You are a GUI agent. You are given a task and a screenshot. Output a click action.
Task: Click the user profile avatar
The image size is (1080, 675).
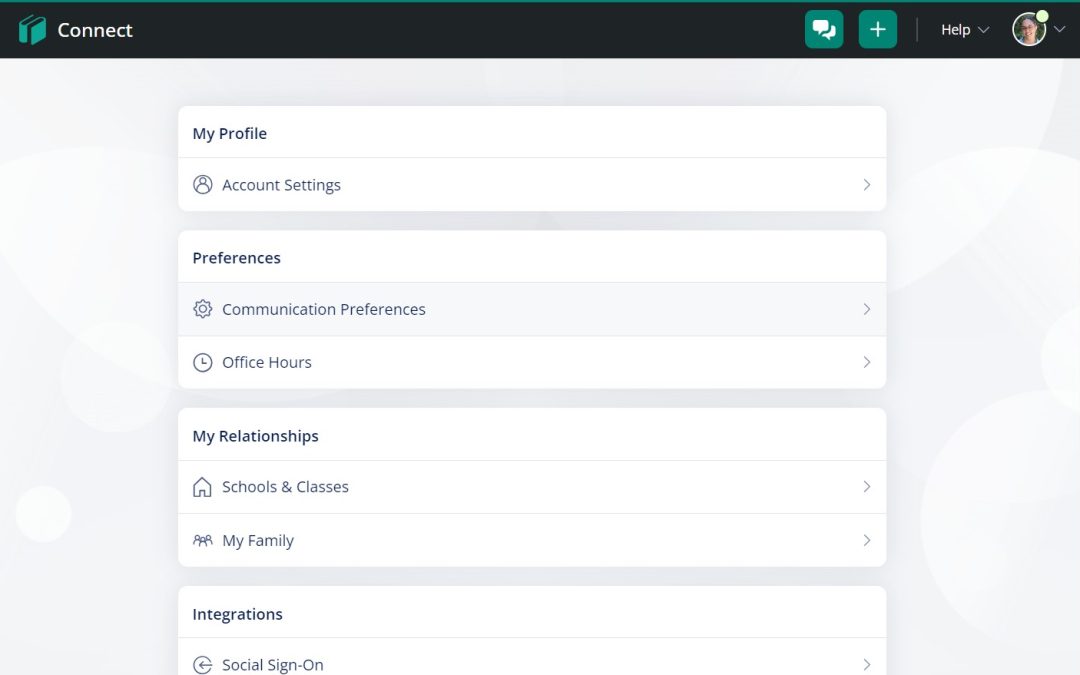click(1029, 30)
